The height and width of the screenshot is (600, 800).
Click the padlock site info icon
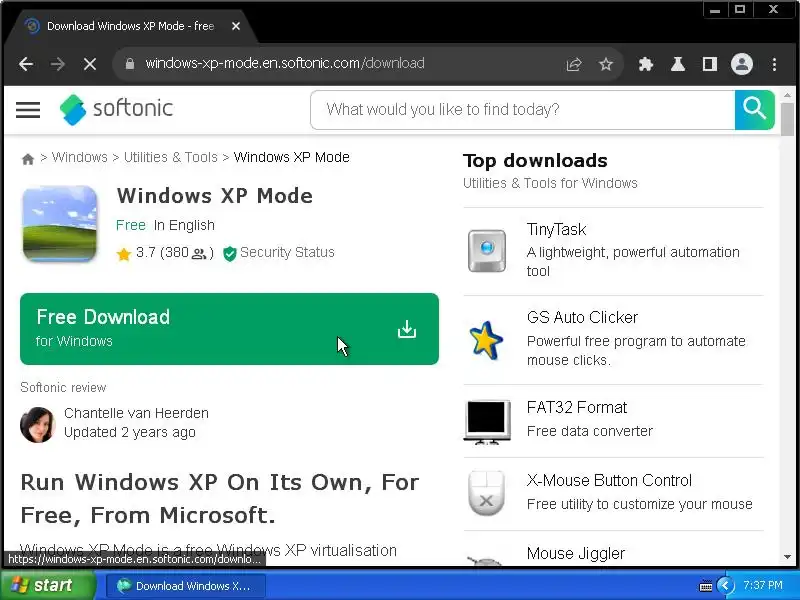coord(130,64)
